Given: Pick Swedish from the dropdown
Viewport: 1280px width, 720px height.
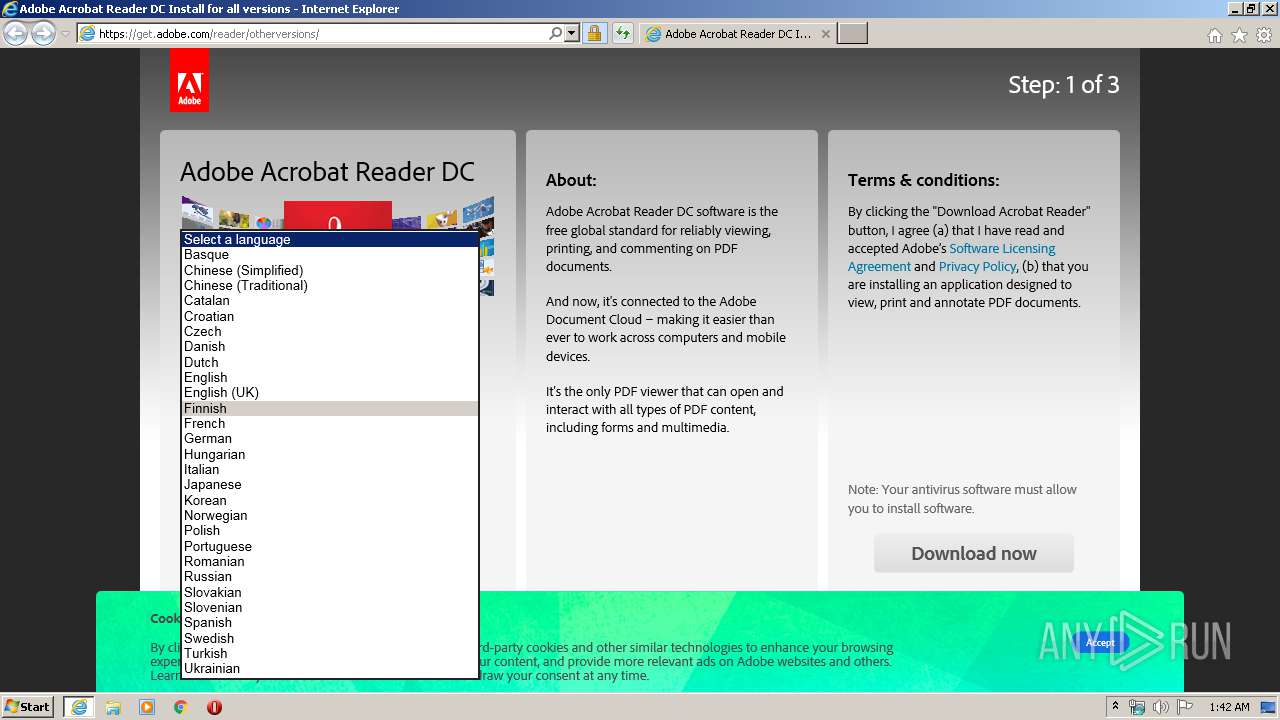Looking at the screenshot, I should 330,638.
